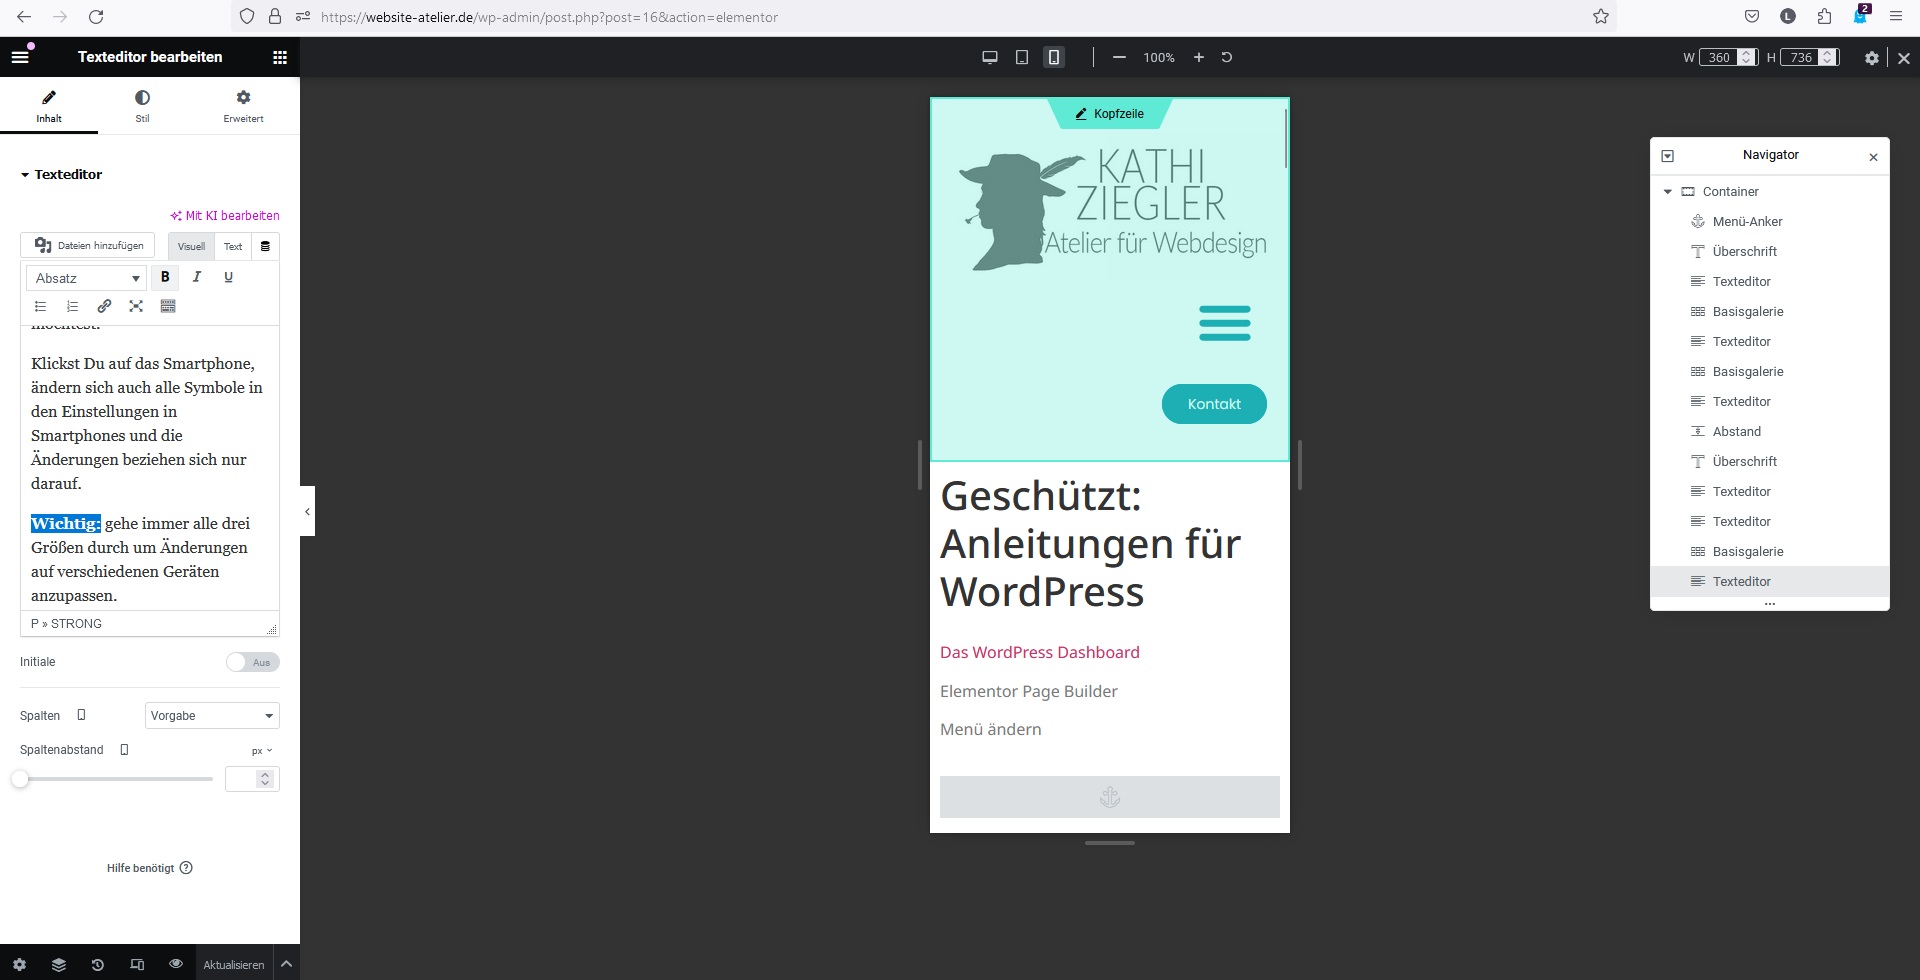Expand save options arrow beside Aktualisieren
1920x980 pixels.
tap(286, 964)
